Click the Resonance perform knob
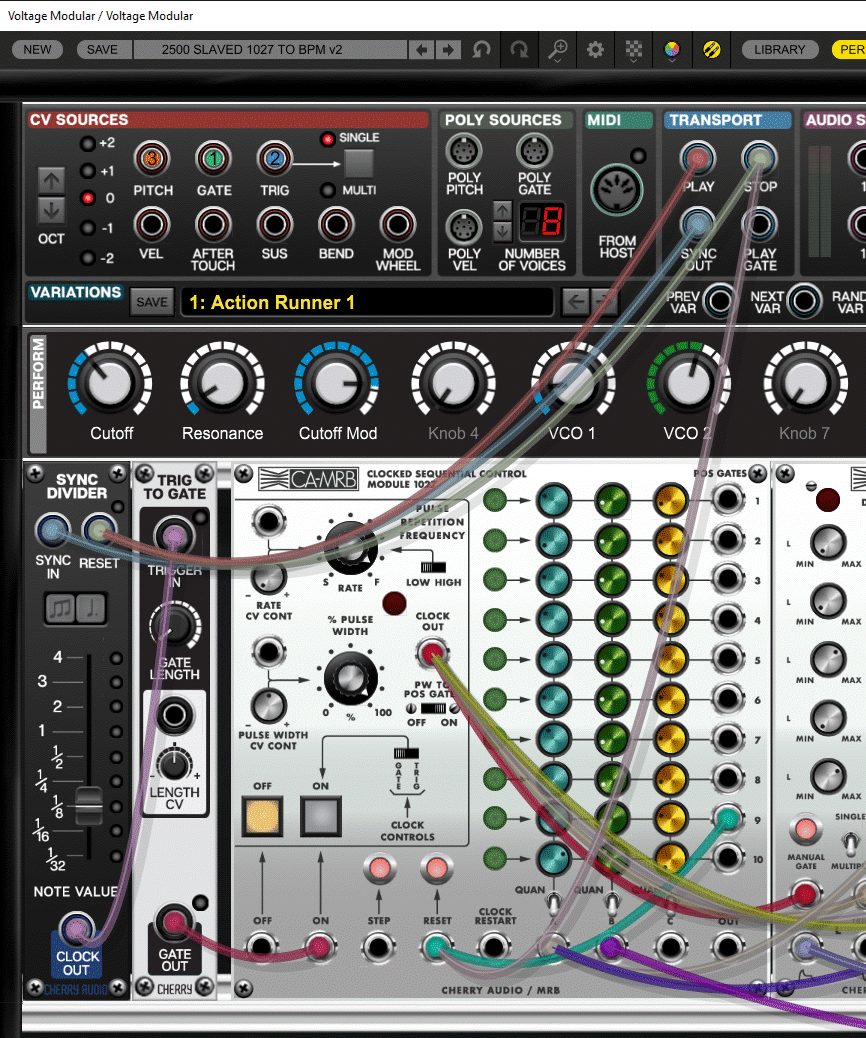Image resolution: width=866 pixels, height=1038 pixels. click(222, 383)
